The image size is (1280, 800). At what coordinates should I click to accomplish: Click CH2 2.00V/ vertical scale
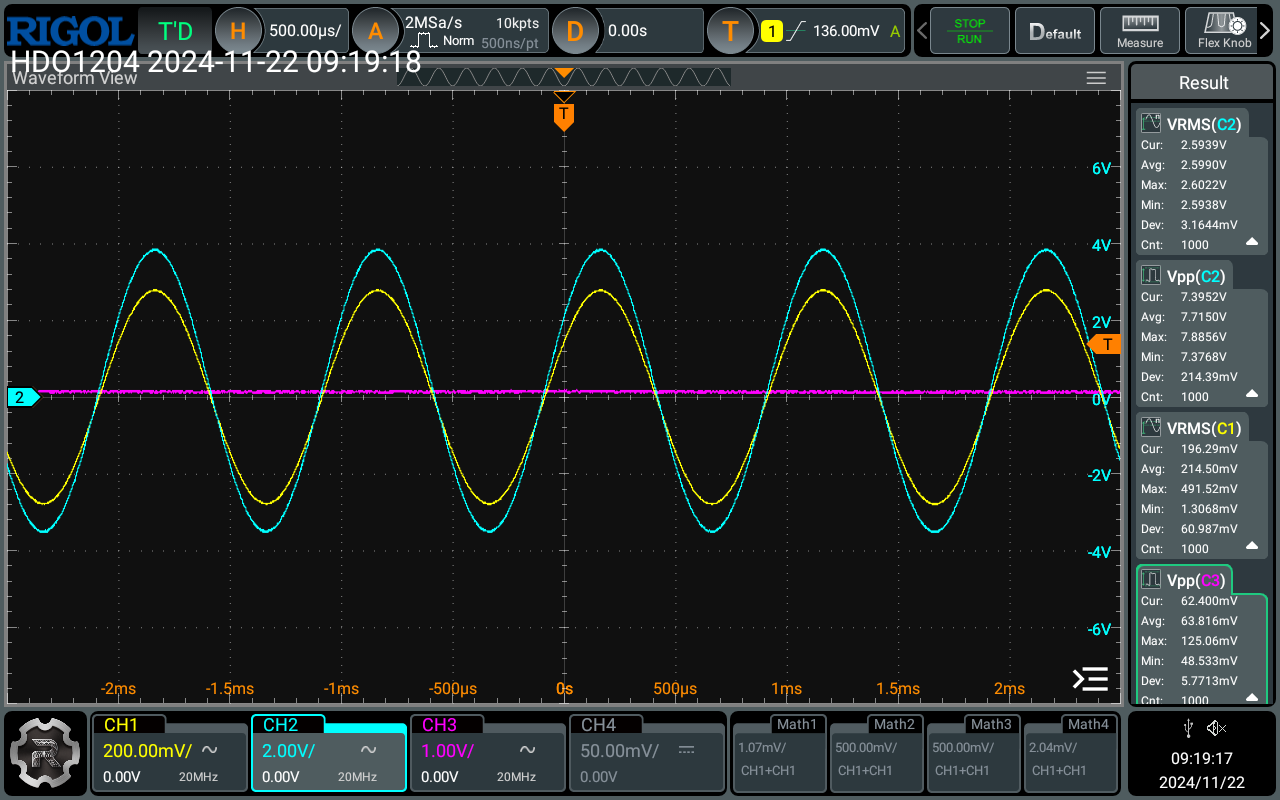point(288,750)
